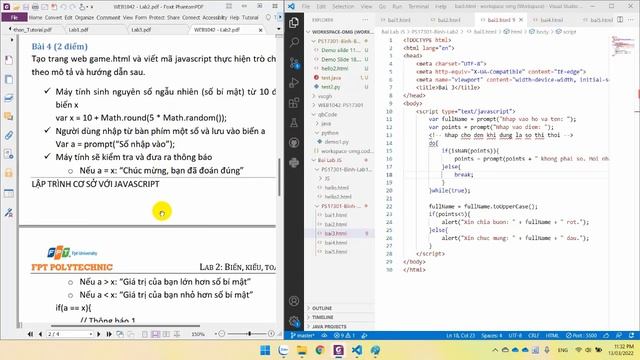Open editor More Actions ellipsis
Image resolution: width=640 pixels, height=360 pixels.
pos(631,20)
